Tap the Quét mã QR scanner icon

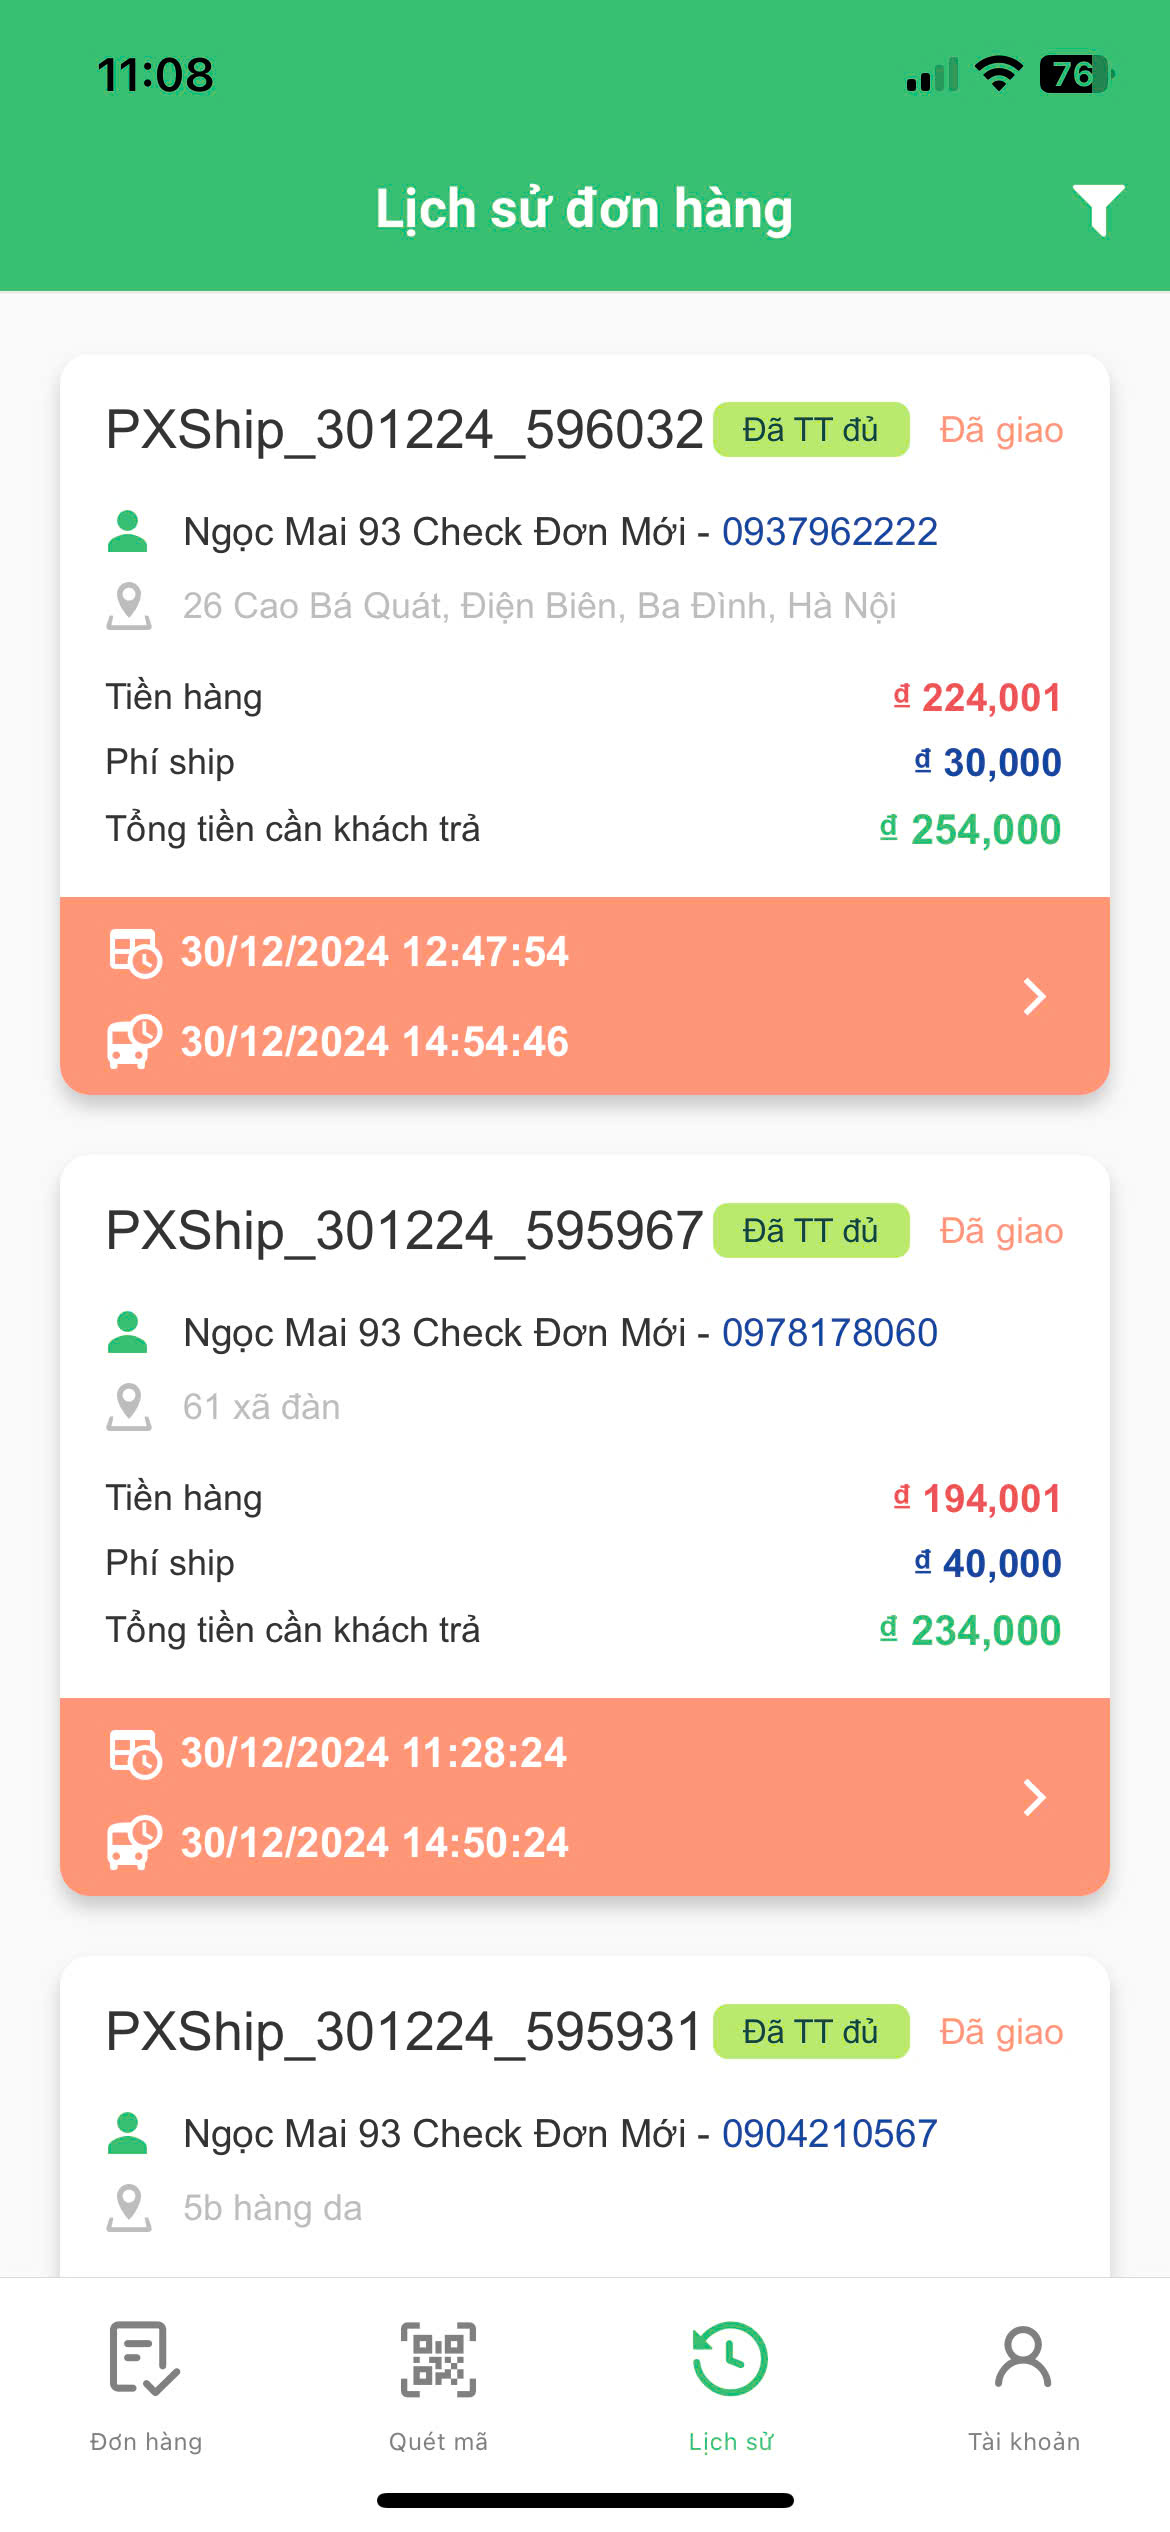coord(438,2359)
